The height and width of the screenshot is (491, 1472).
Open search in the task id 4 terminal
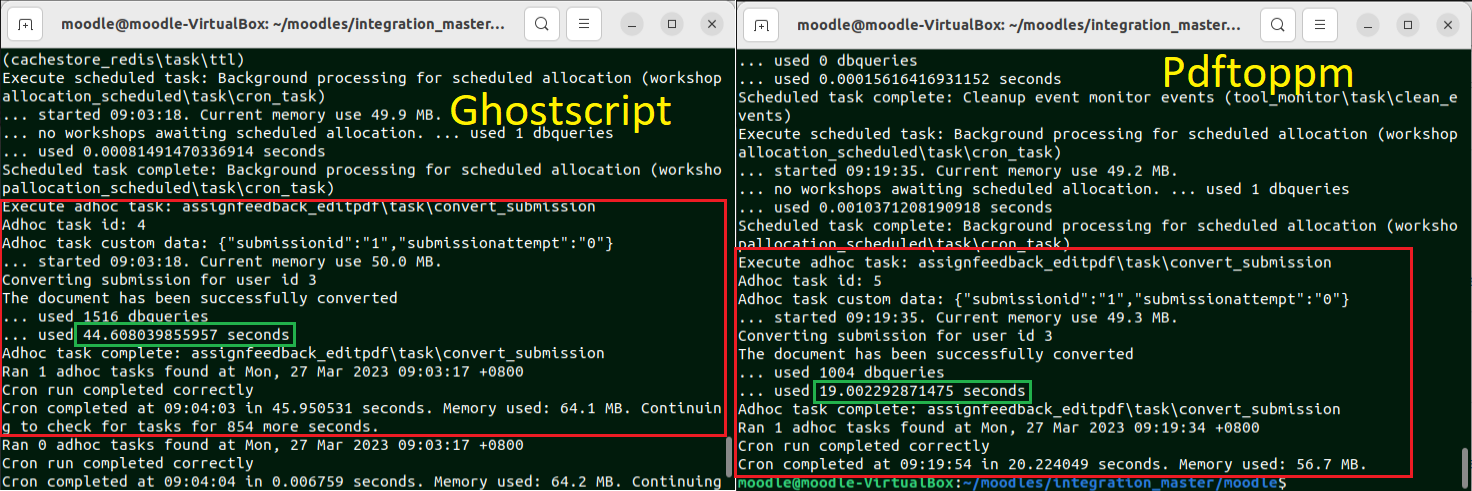[x=541, y=24]
